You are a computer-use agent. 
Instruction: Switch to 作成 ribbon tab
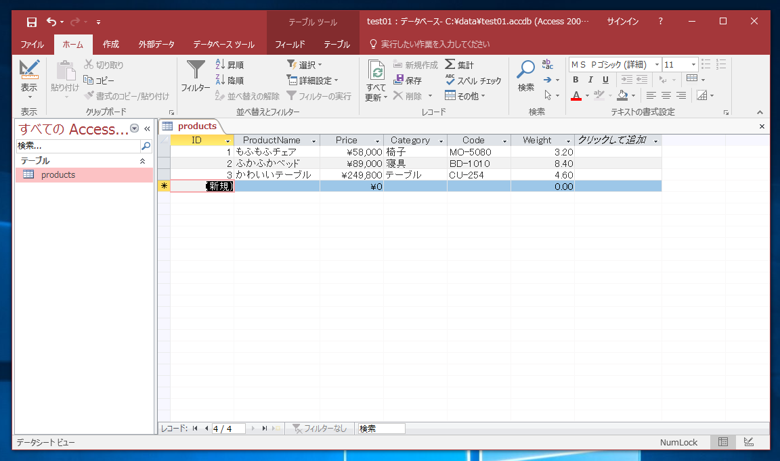111,44
